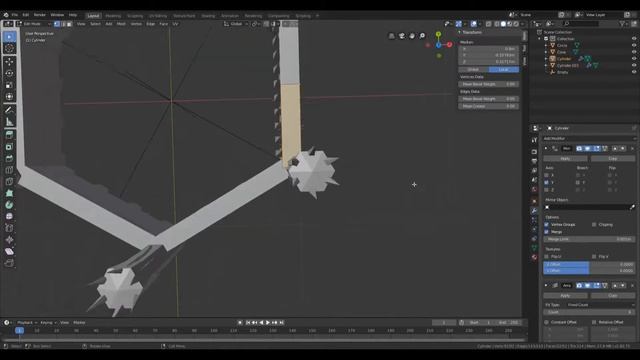Open the Fit Type Fixed Count dropdown
The image size is (640, 360).
click(x=601, y=305)
